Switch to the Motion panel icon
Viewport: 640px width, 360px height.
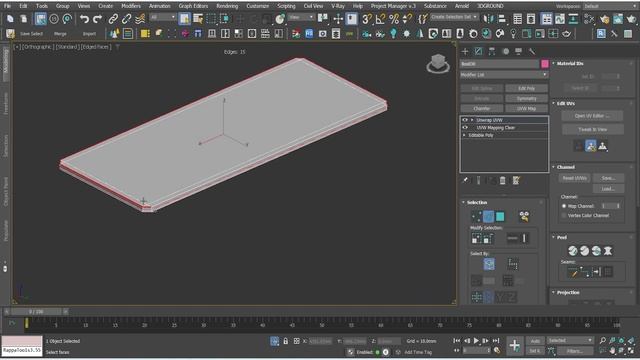coord(506,51)
